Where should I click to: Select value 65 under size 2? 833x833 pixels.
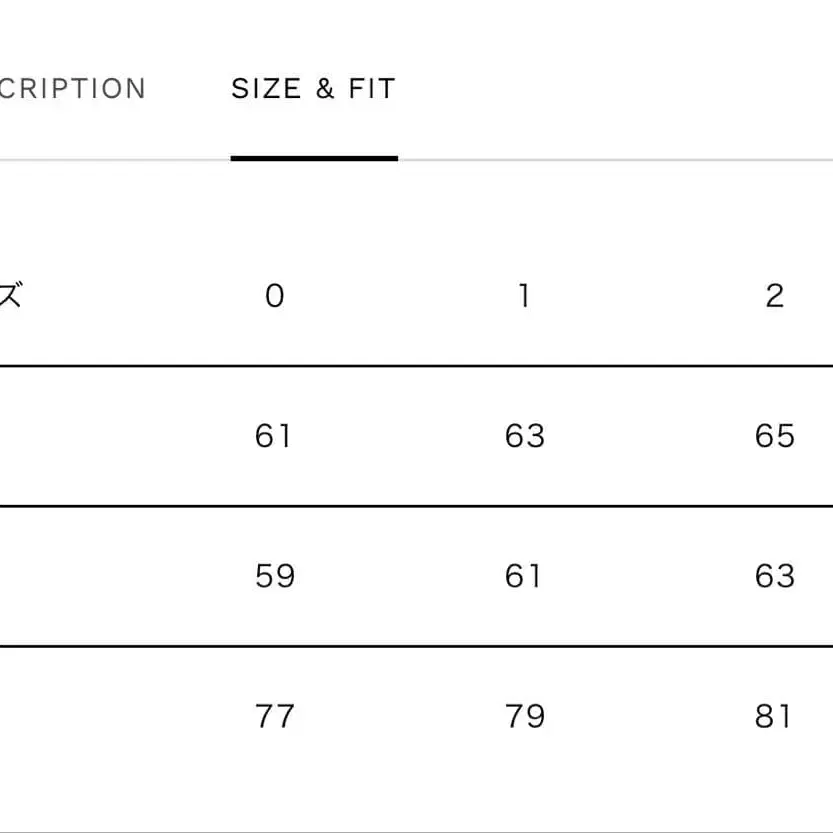(x=774, y=436)
